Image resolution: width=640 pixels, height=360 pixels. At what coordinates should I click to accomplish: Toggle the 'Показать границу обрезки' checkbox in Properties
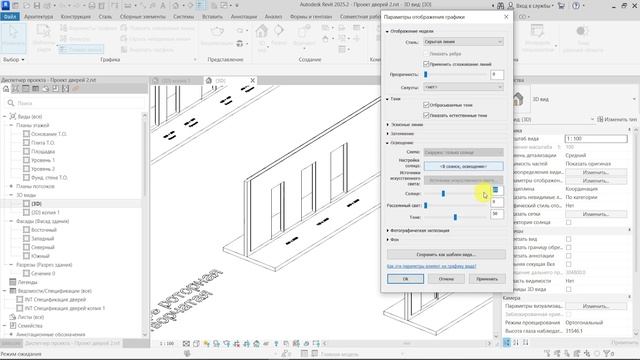569,247
